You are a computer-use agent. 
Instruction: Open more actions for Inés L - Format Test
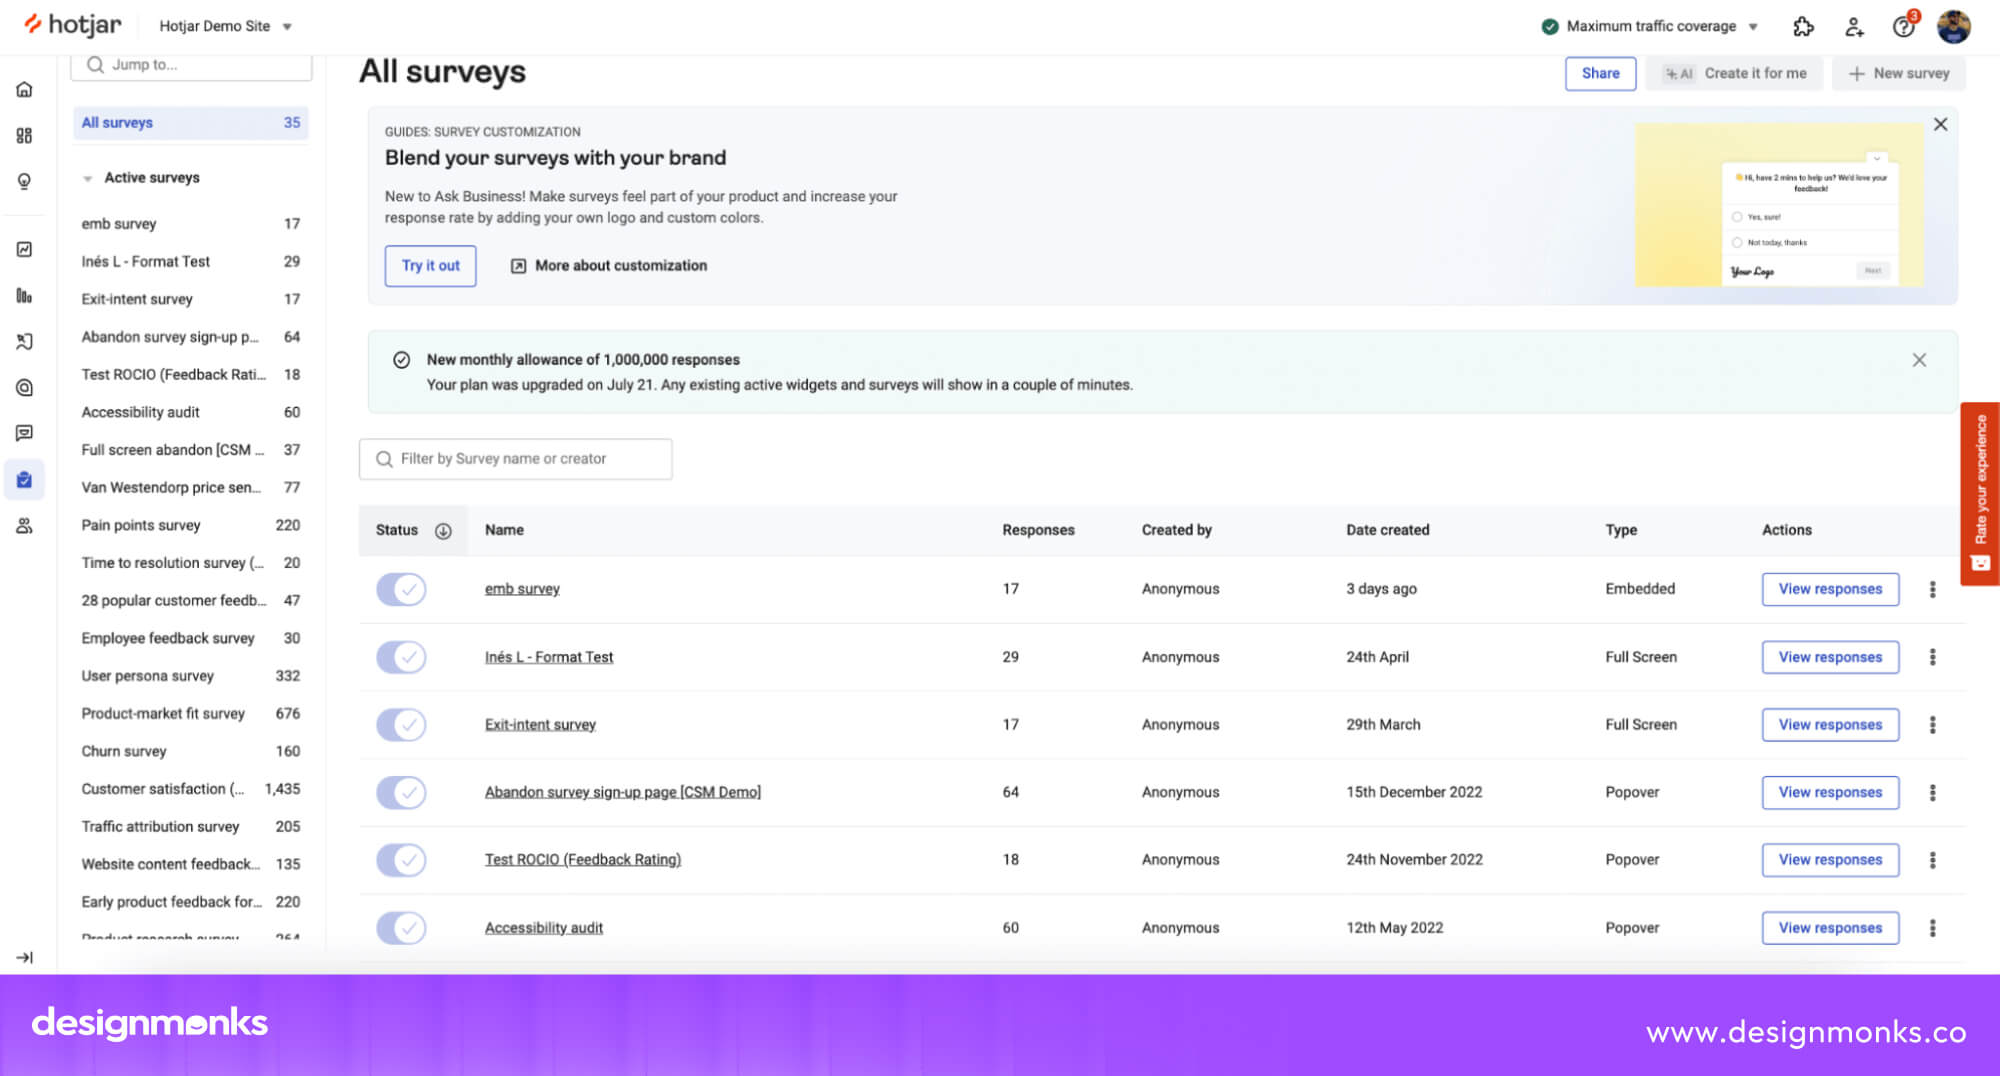pyautogui.click(x=1932, y=657)
